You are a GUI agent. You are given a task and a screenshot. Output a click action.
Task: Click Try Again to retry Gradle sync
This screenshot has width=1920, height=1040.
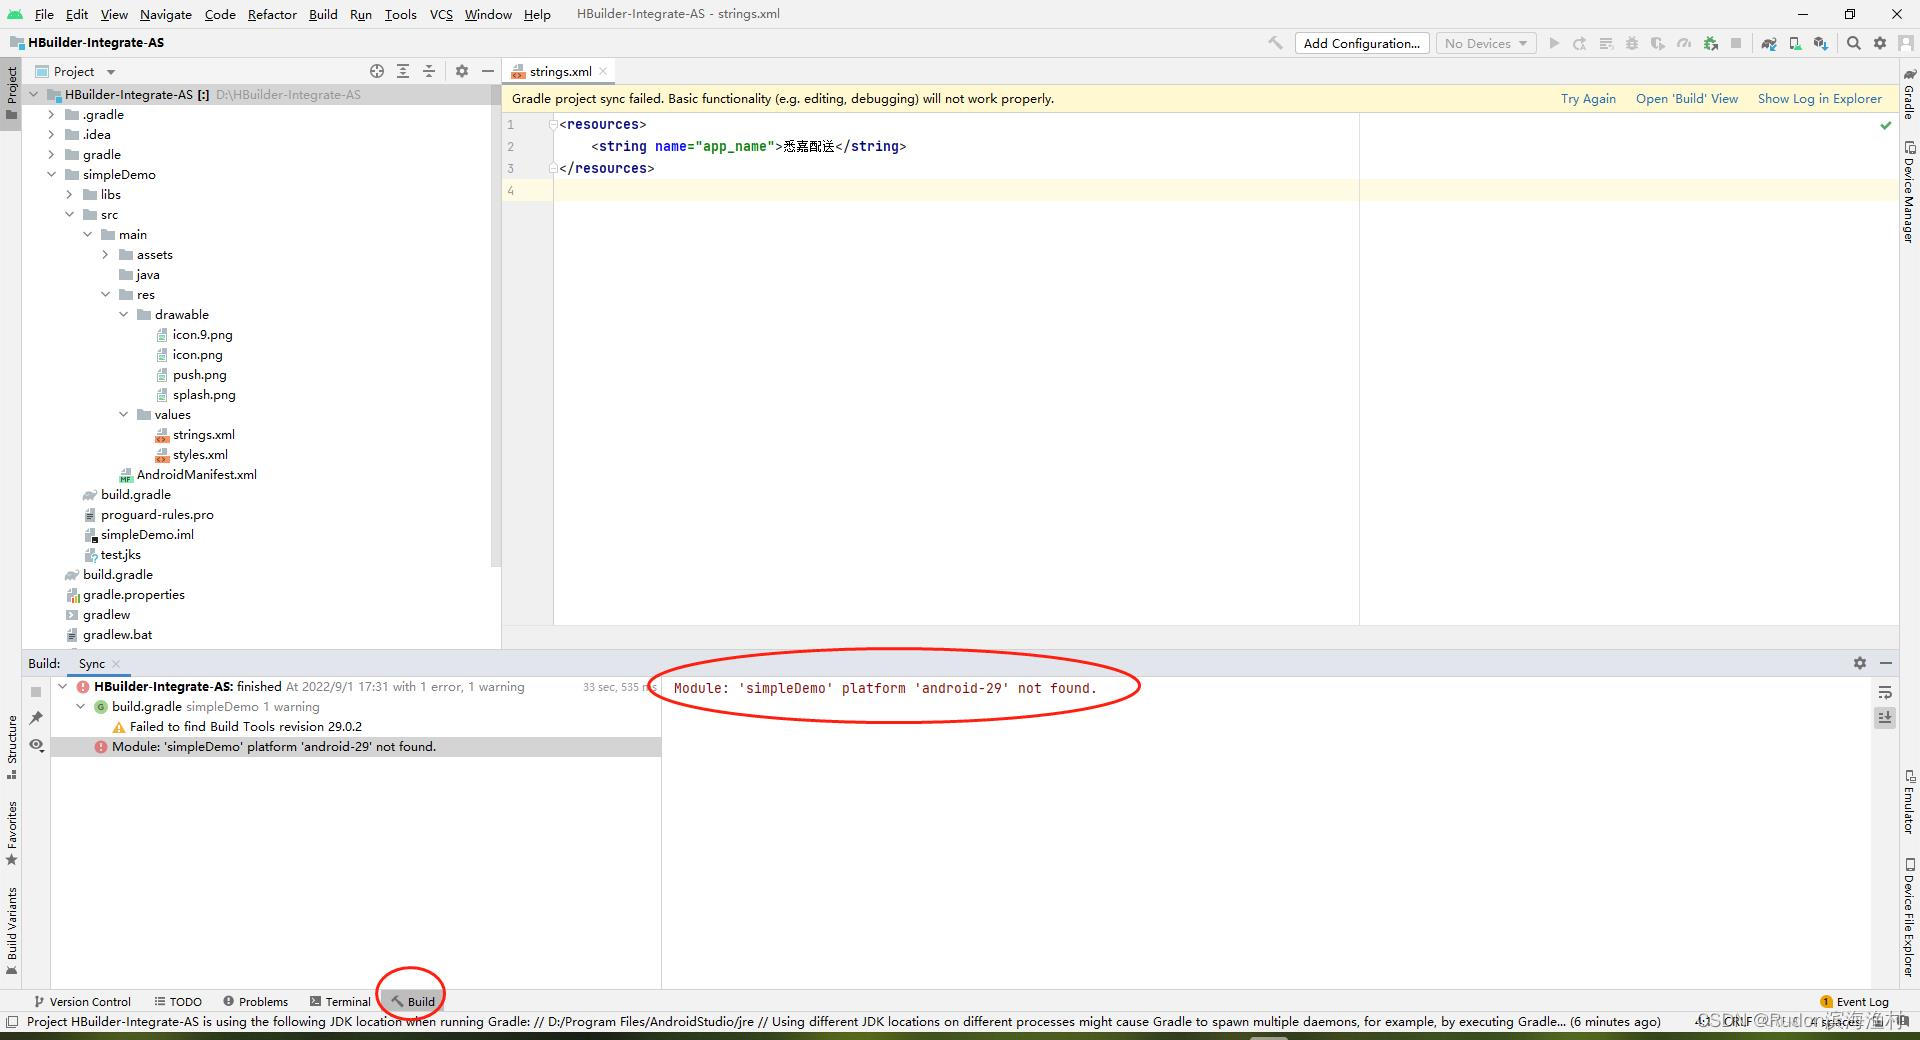pos(1587,98)
